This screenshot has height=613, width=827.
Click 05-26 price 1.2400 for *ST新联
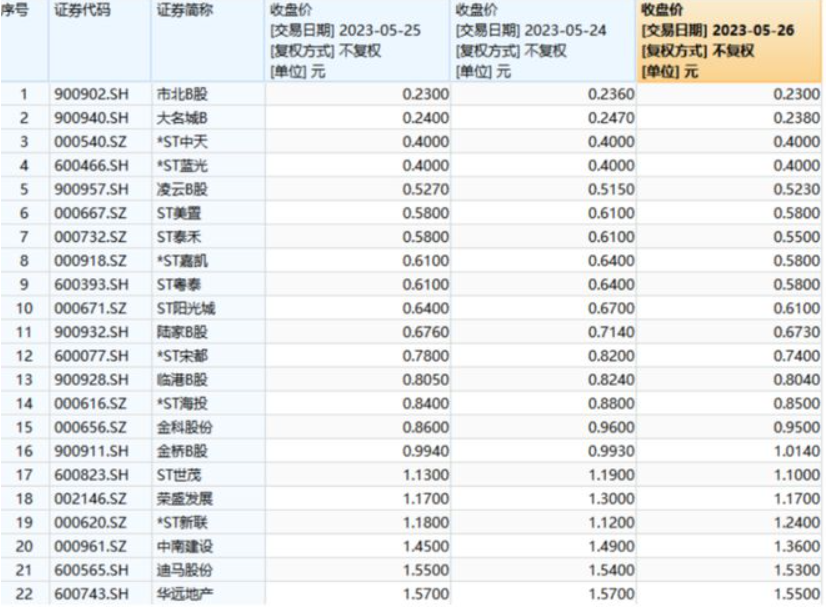(797, 523)
